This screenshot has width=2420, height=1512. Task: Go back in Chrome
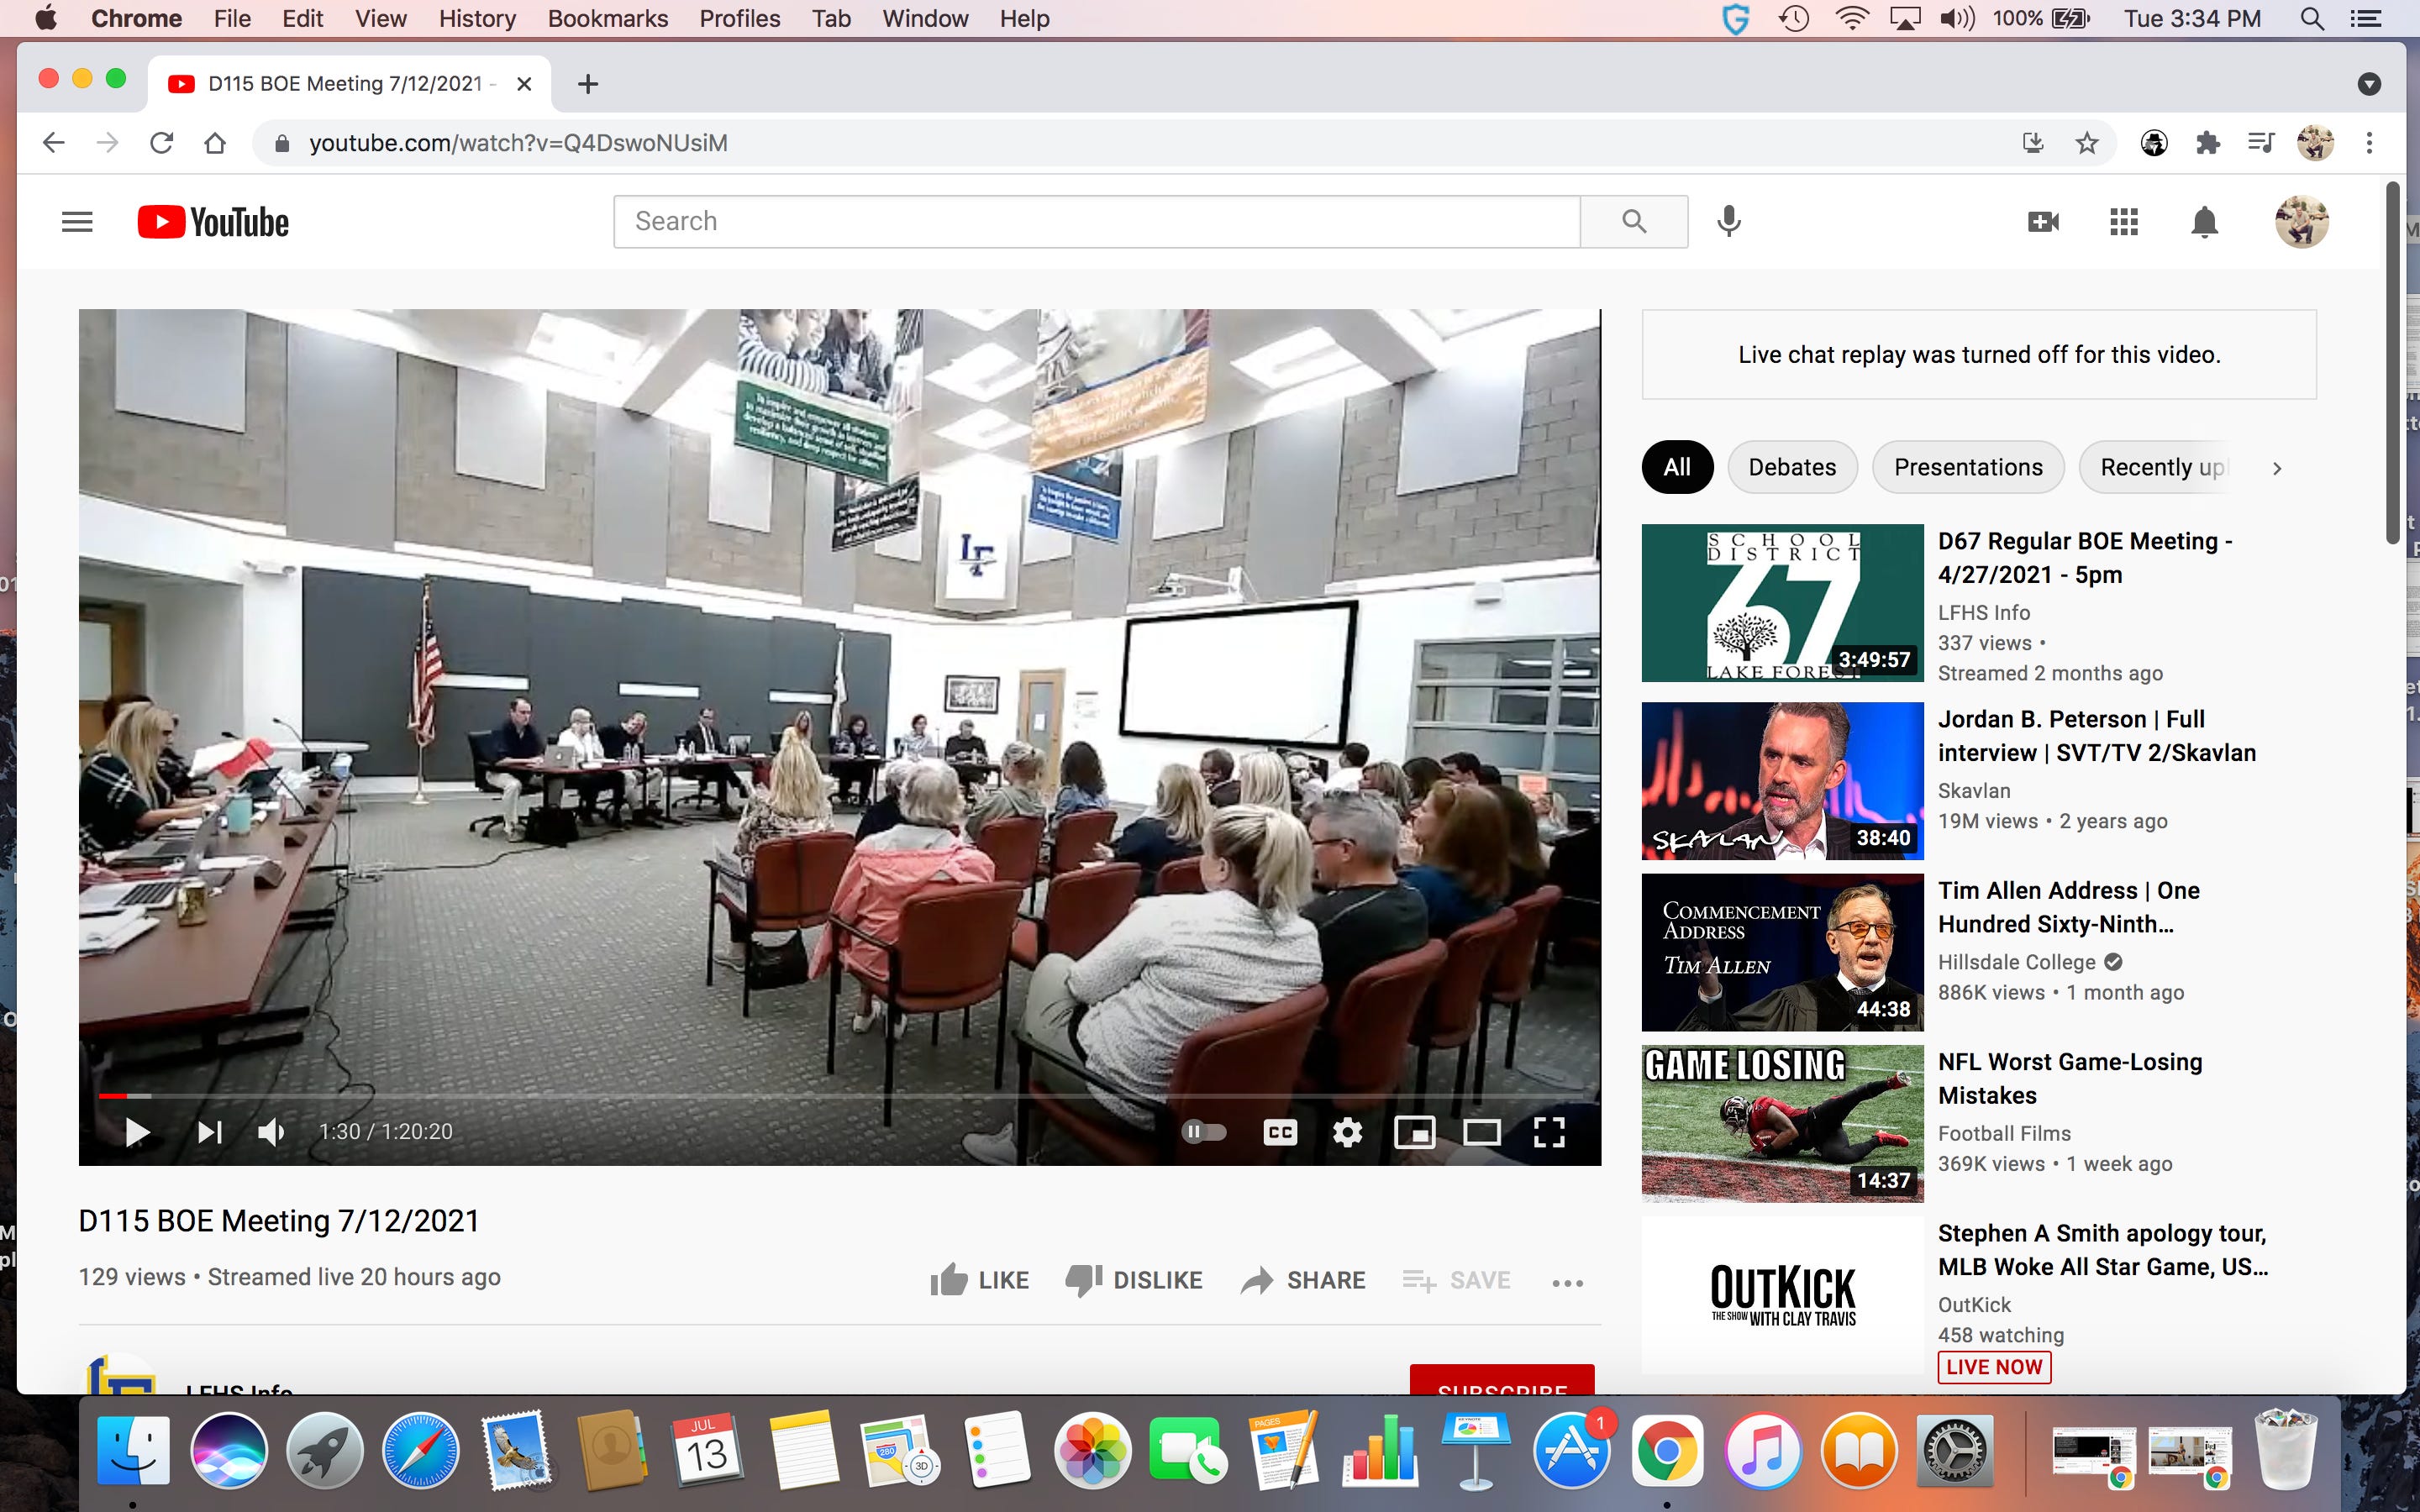coord(54,143)
